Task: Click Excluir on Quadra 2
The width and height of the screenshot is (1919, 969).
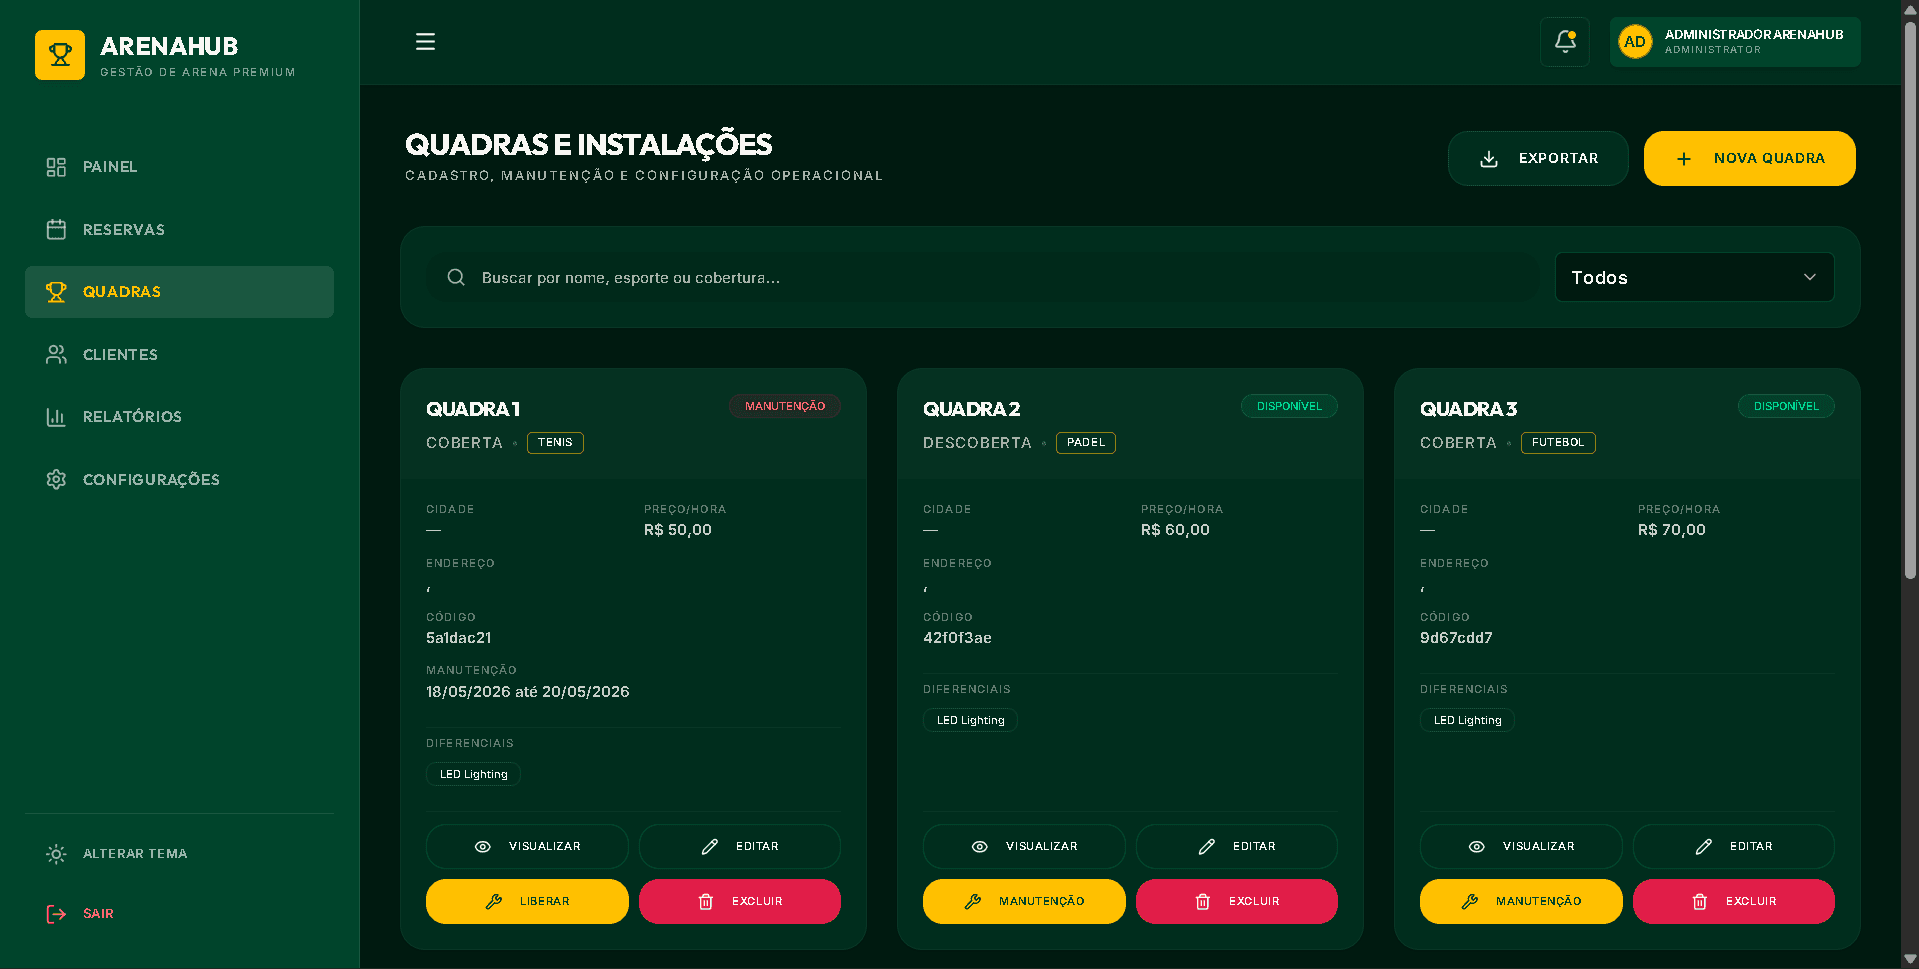Action: (1237, 901)
